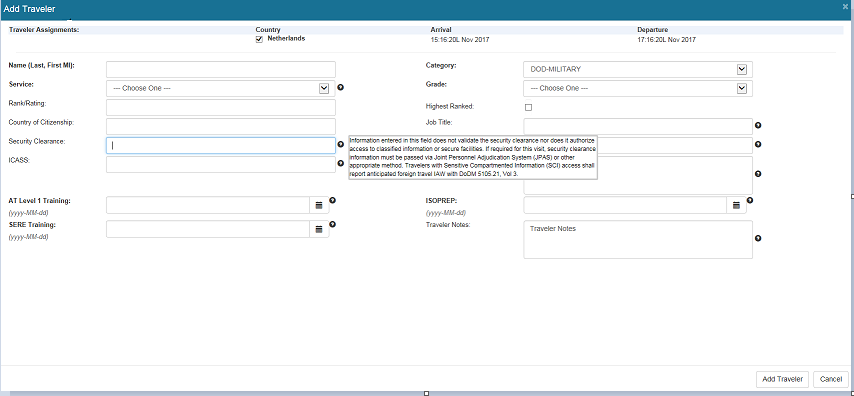Click the help icon next to Service dropdown
This screenshot has height=396, width=854.
[340, 87]
